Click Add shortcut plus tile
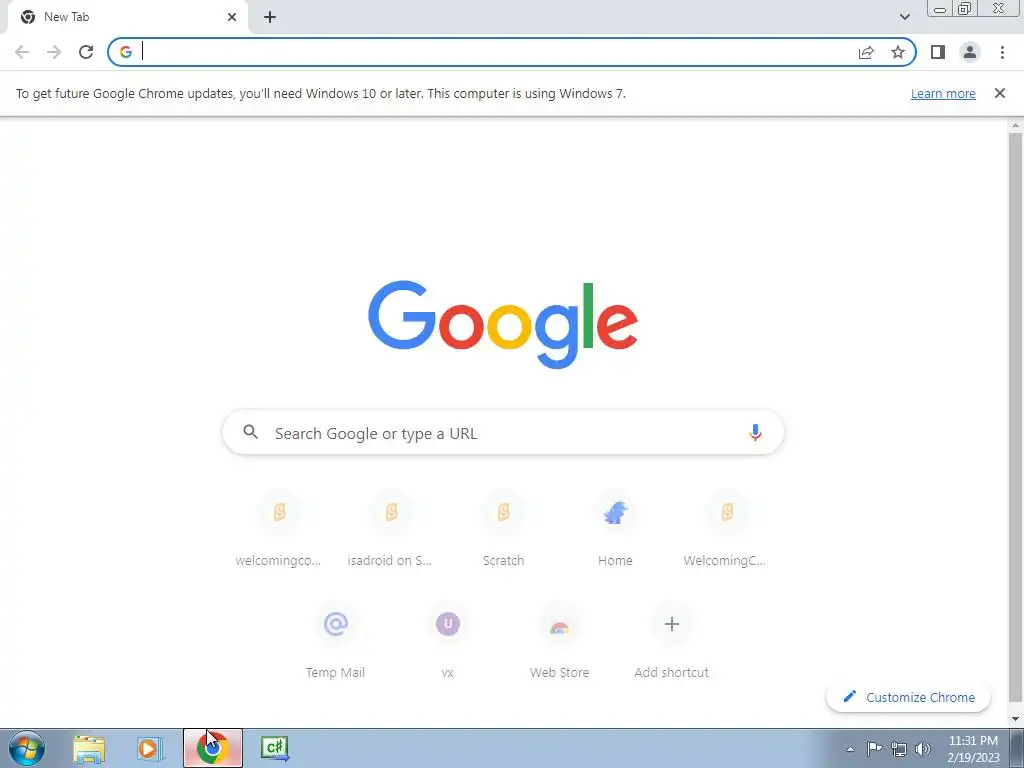Viewport: 1024px width, 768px height. click(671, 640)
